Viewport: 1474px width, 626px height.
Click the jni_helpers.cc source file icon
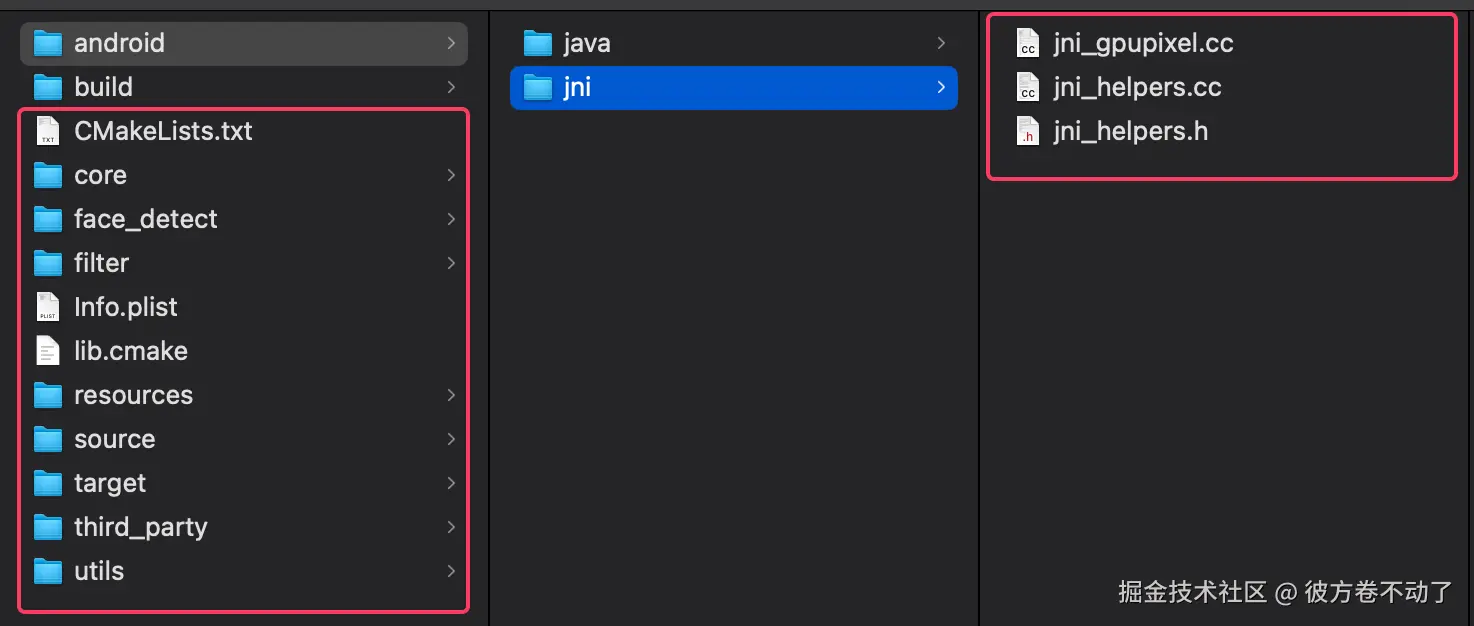pos(1027,87)
